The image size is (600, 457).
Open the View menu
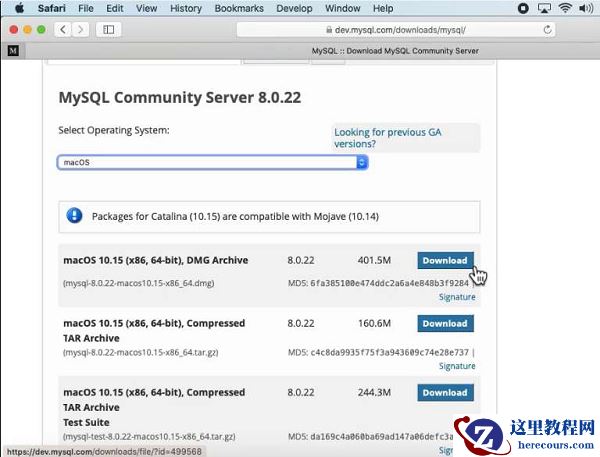(x=147, y=8)
